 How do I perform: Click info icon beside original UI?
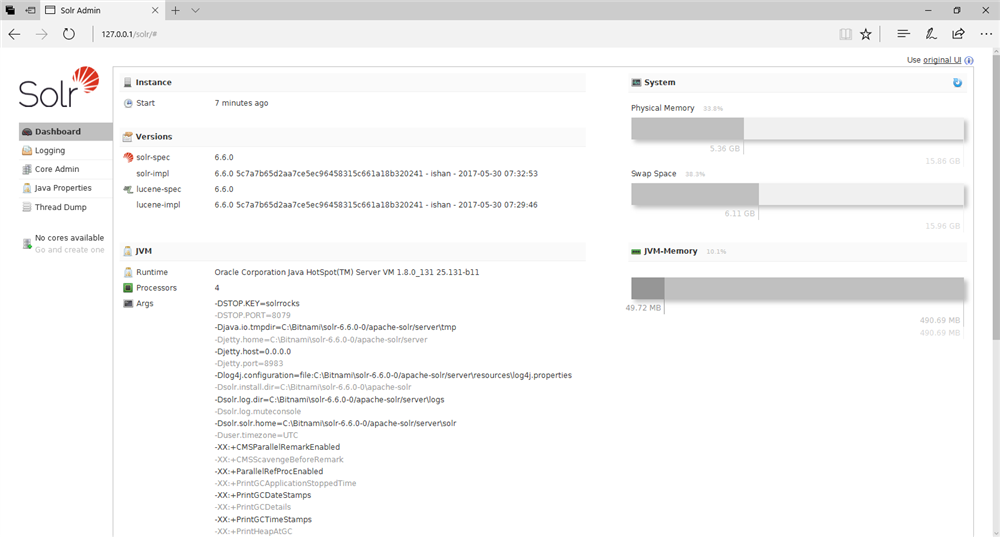[x=969, y=61]
